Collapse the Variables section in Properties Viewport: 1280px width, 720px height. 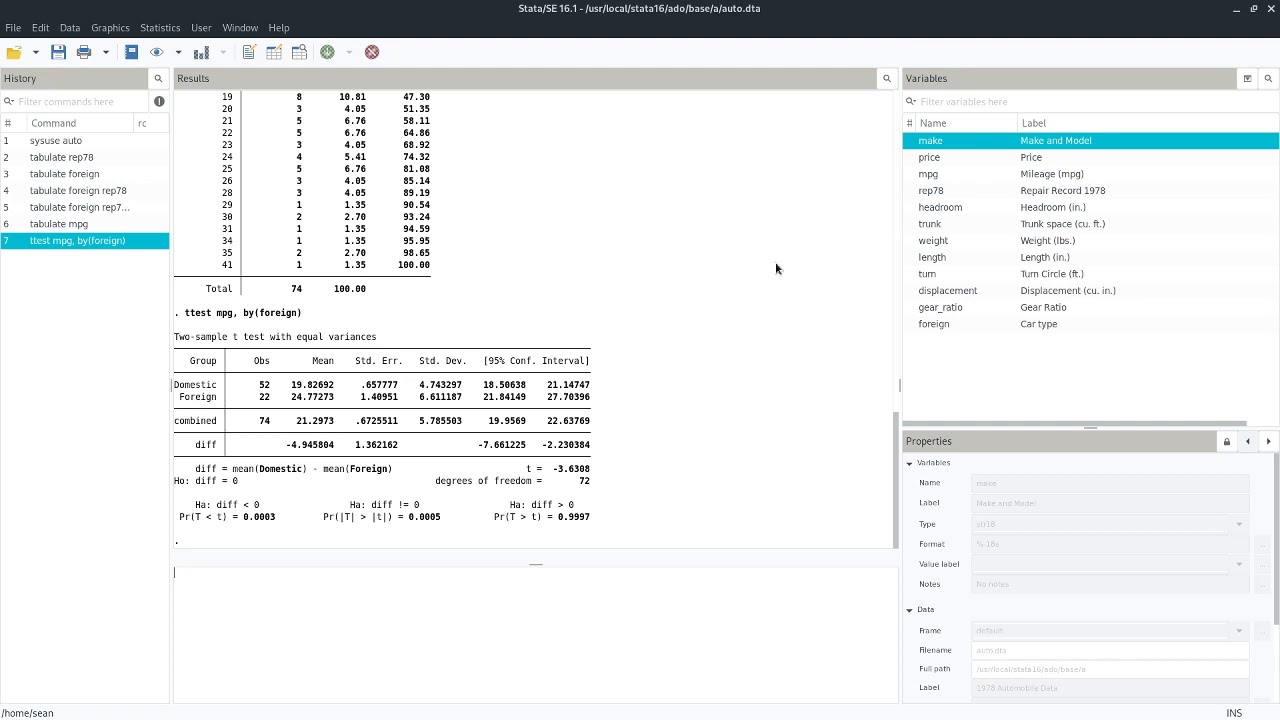point(909,463)
